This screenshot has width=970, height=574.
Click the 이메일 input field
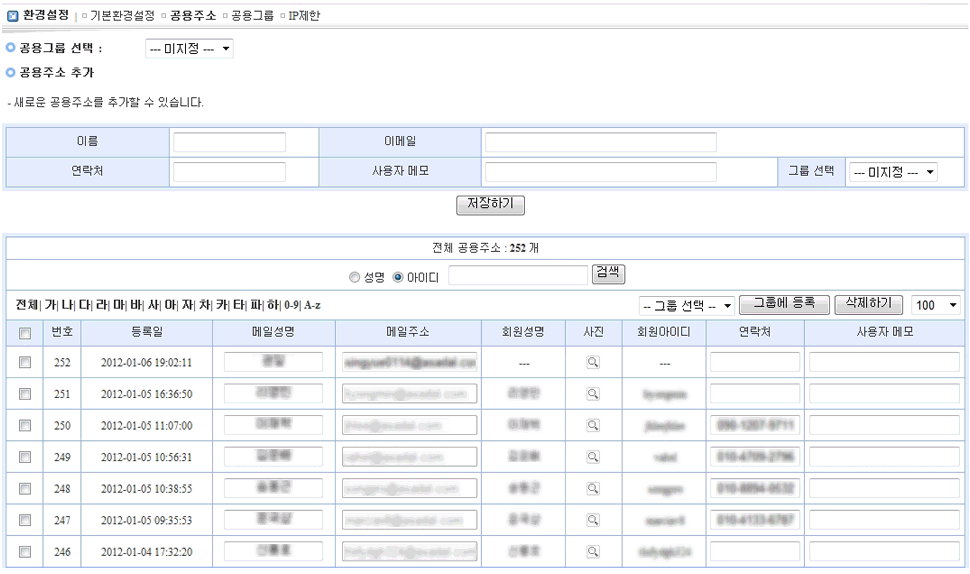[x=600, y=142]
